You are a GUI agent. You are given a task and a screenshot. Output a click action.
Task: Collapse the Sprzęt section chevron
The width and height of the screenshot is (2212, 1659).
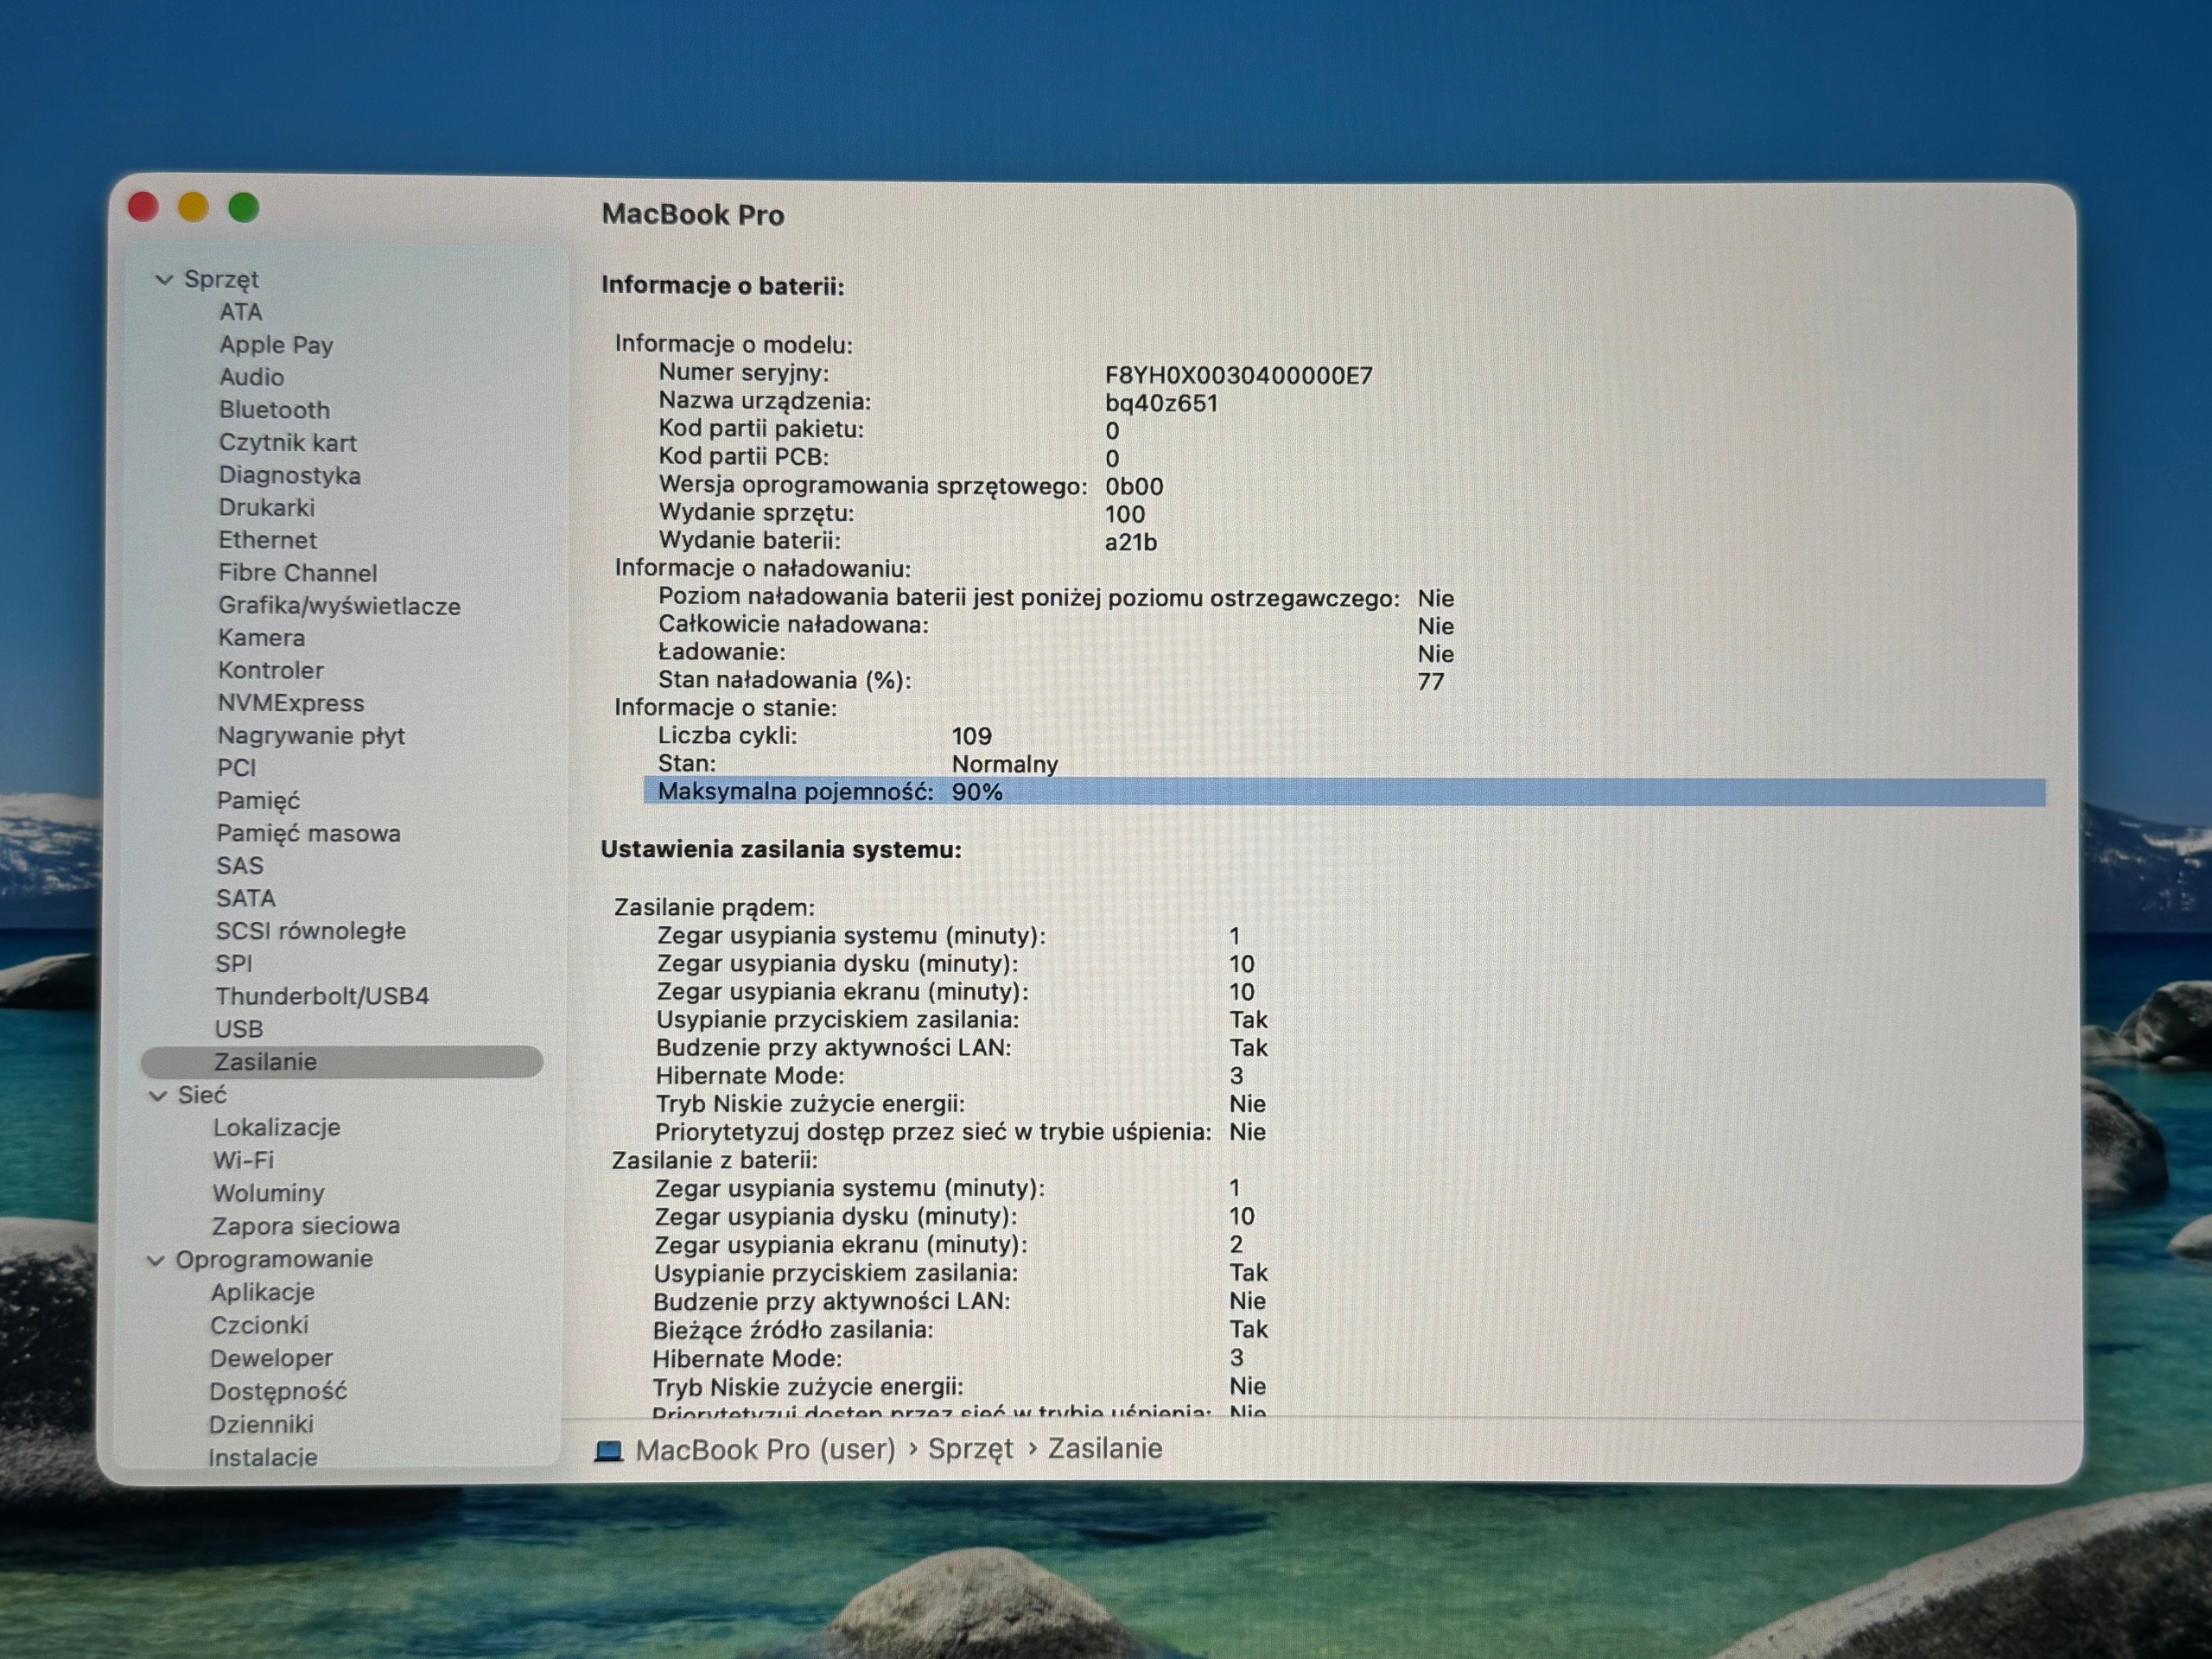point(164,280)
